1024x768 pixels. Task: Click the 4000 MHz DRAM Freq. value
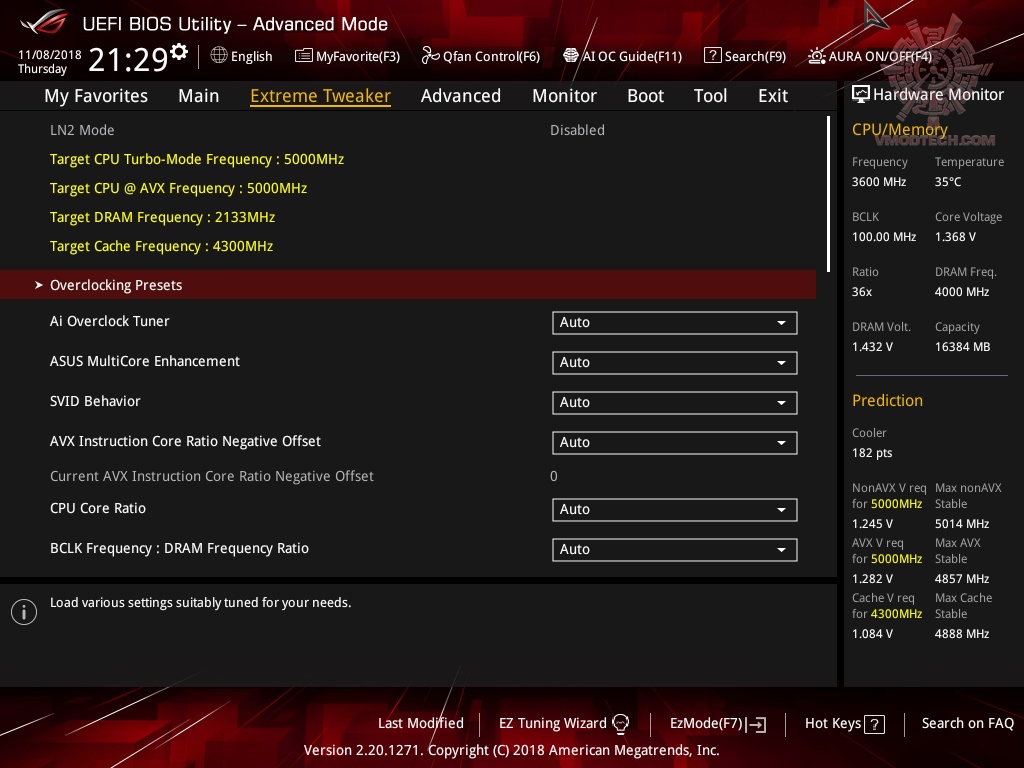point(962,291)
